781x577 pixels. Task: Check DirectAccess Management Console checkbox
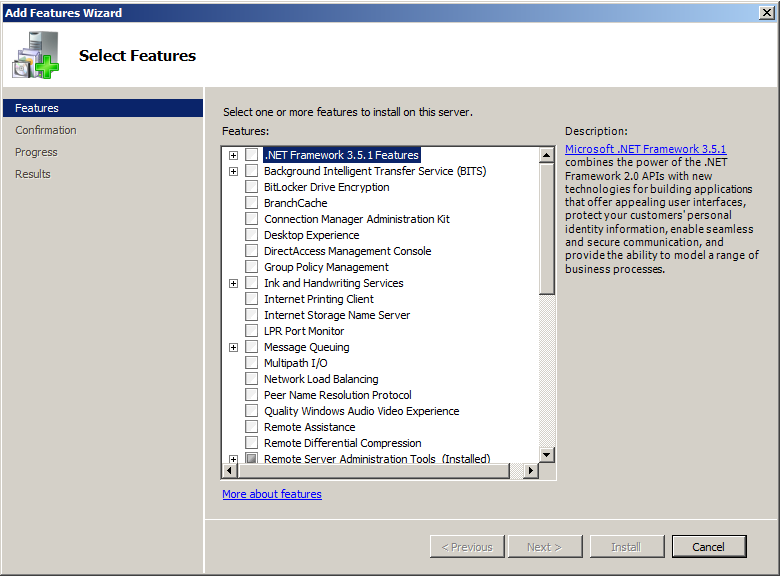(x=252, y=251)
